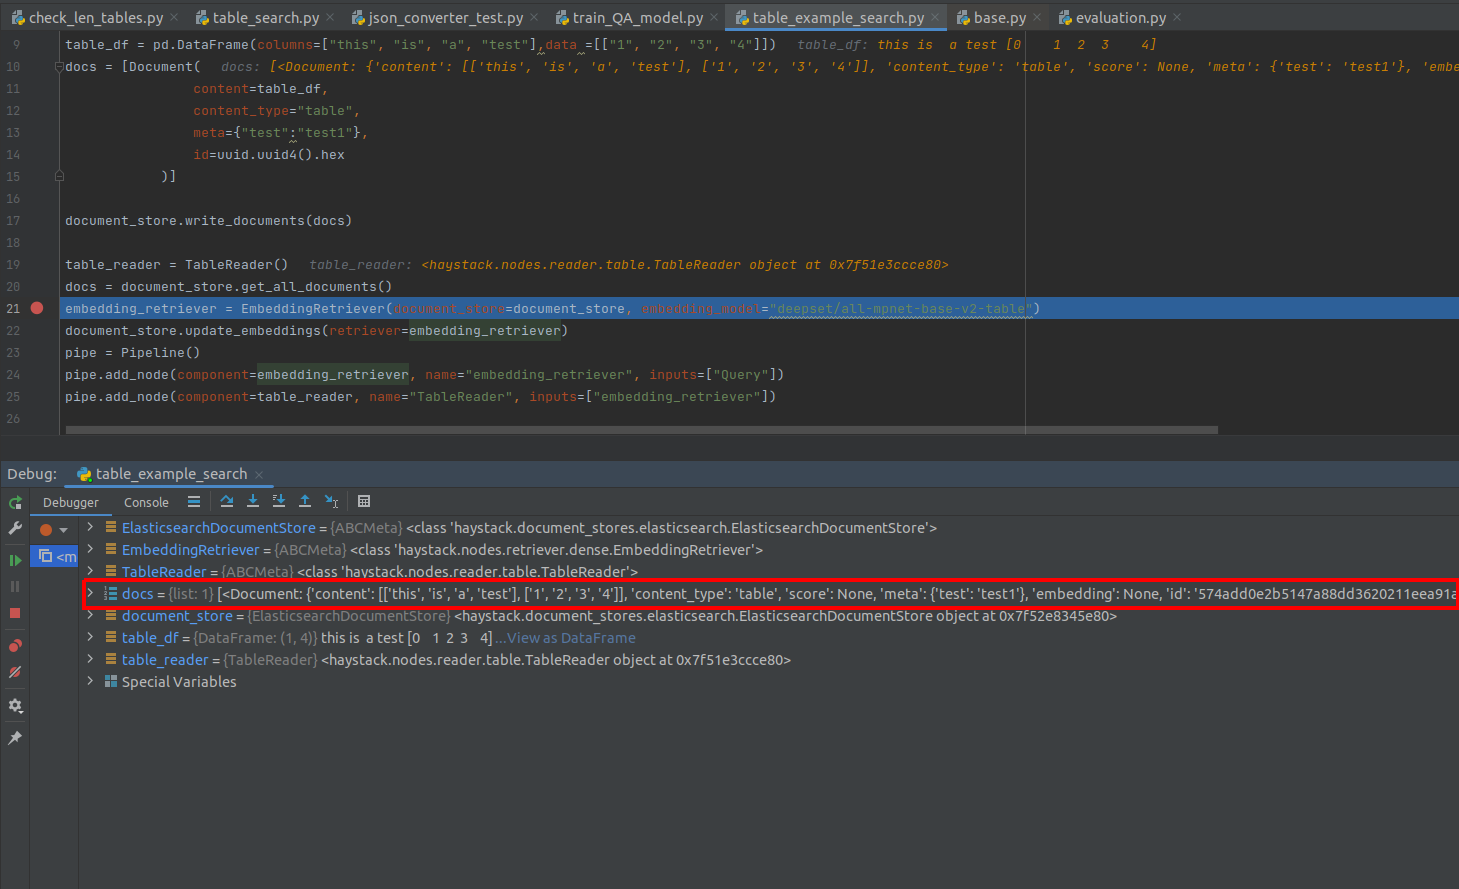This screenshot has height=889, width=1459.
Task: Expand the EmbeddingRetriever variable
Action: [x=90, y=549]
